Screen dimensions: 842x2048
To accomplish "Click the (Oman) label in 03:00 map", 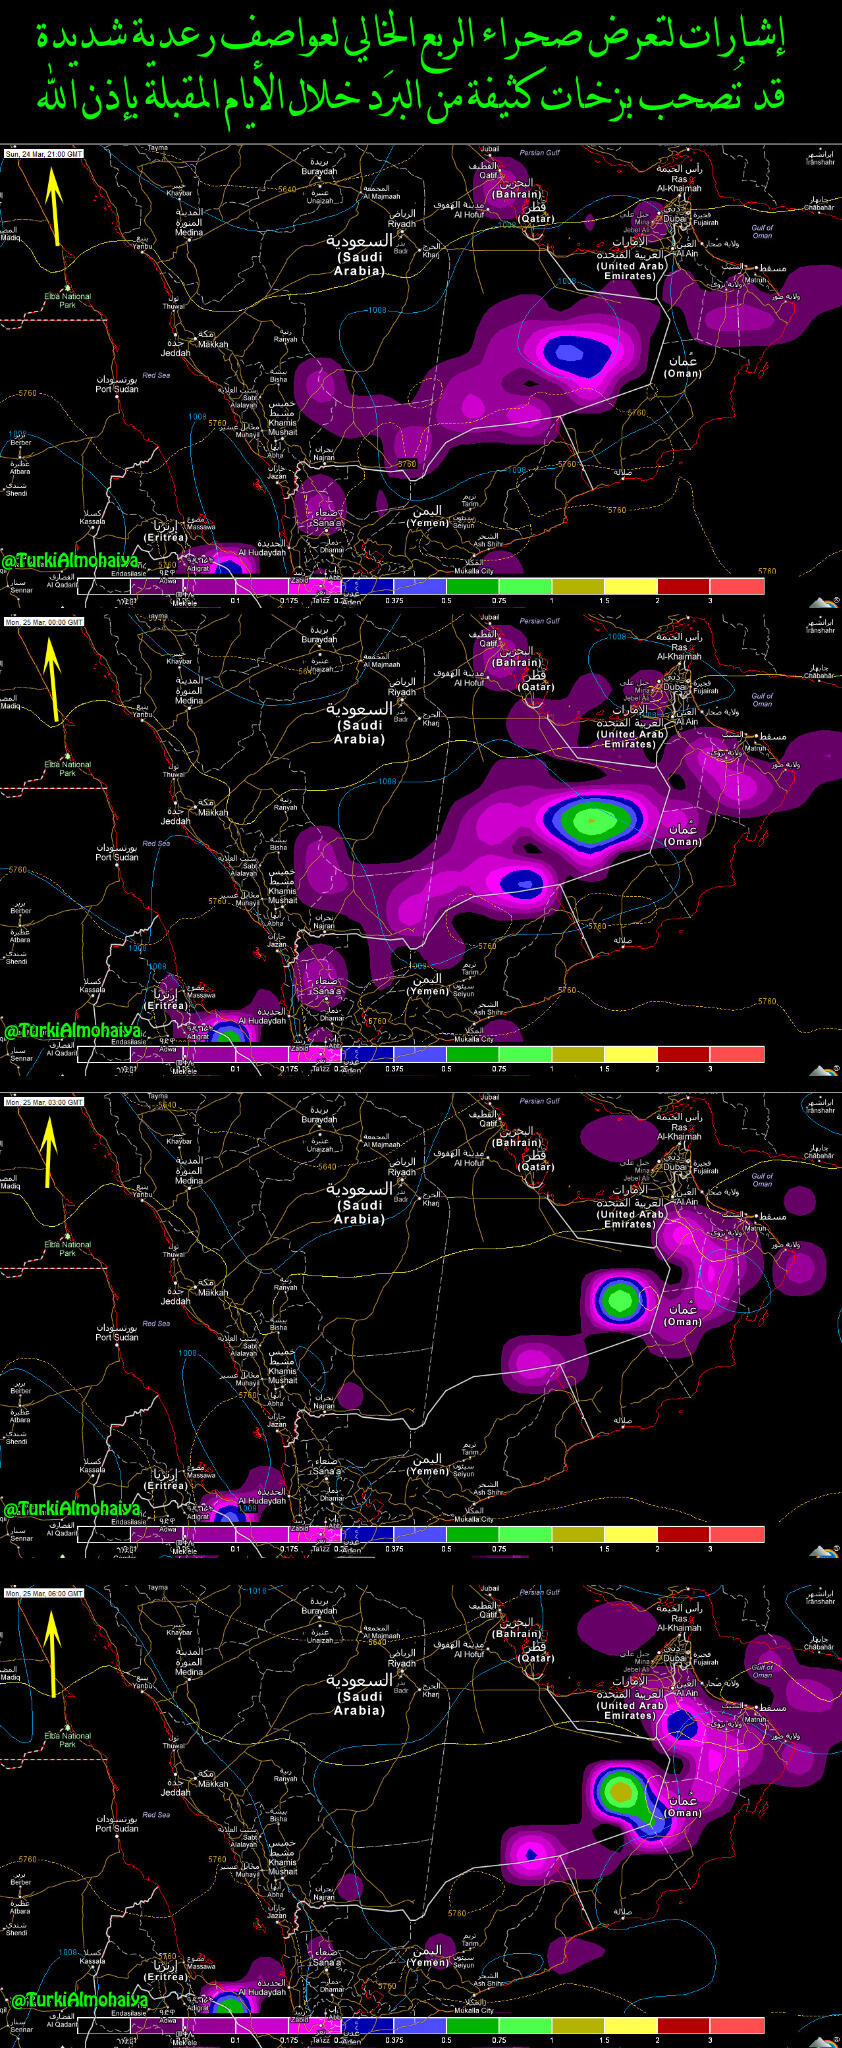I will (683, 1321).
